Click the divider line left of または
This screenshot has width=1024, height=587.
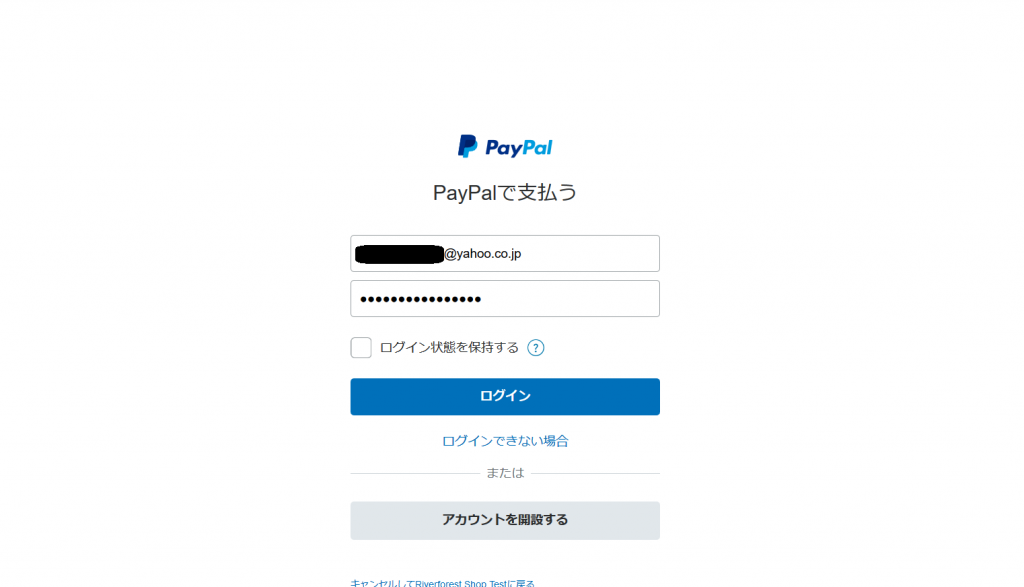[x=415, y=473]
